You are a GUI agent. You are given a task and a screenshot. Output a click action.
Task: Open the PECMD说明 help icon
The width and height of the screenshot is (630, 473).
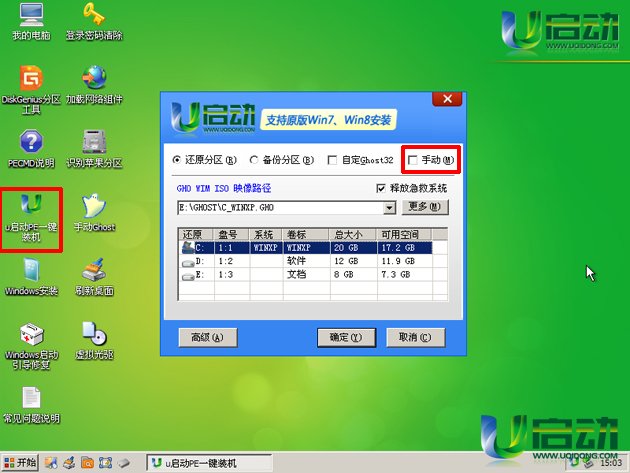click(x=31, y=141)
